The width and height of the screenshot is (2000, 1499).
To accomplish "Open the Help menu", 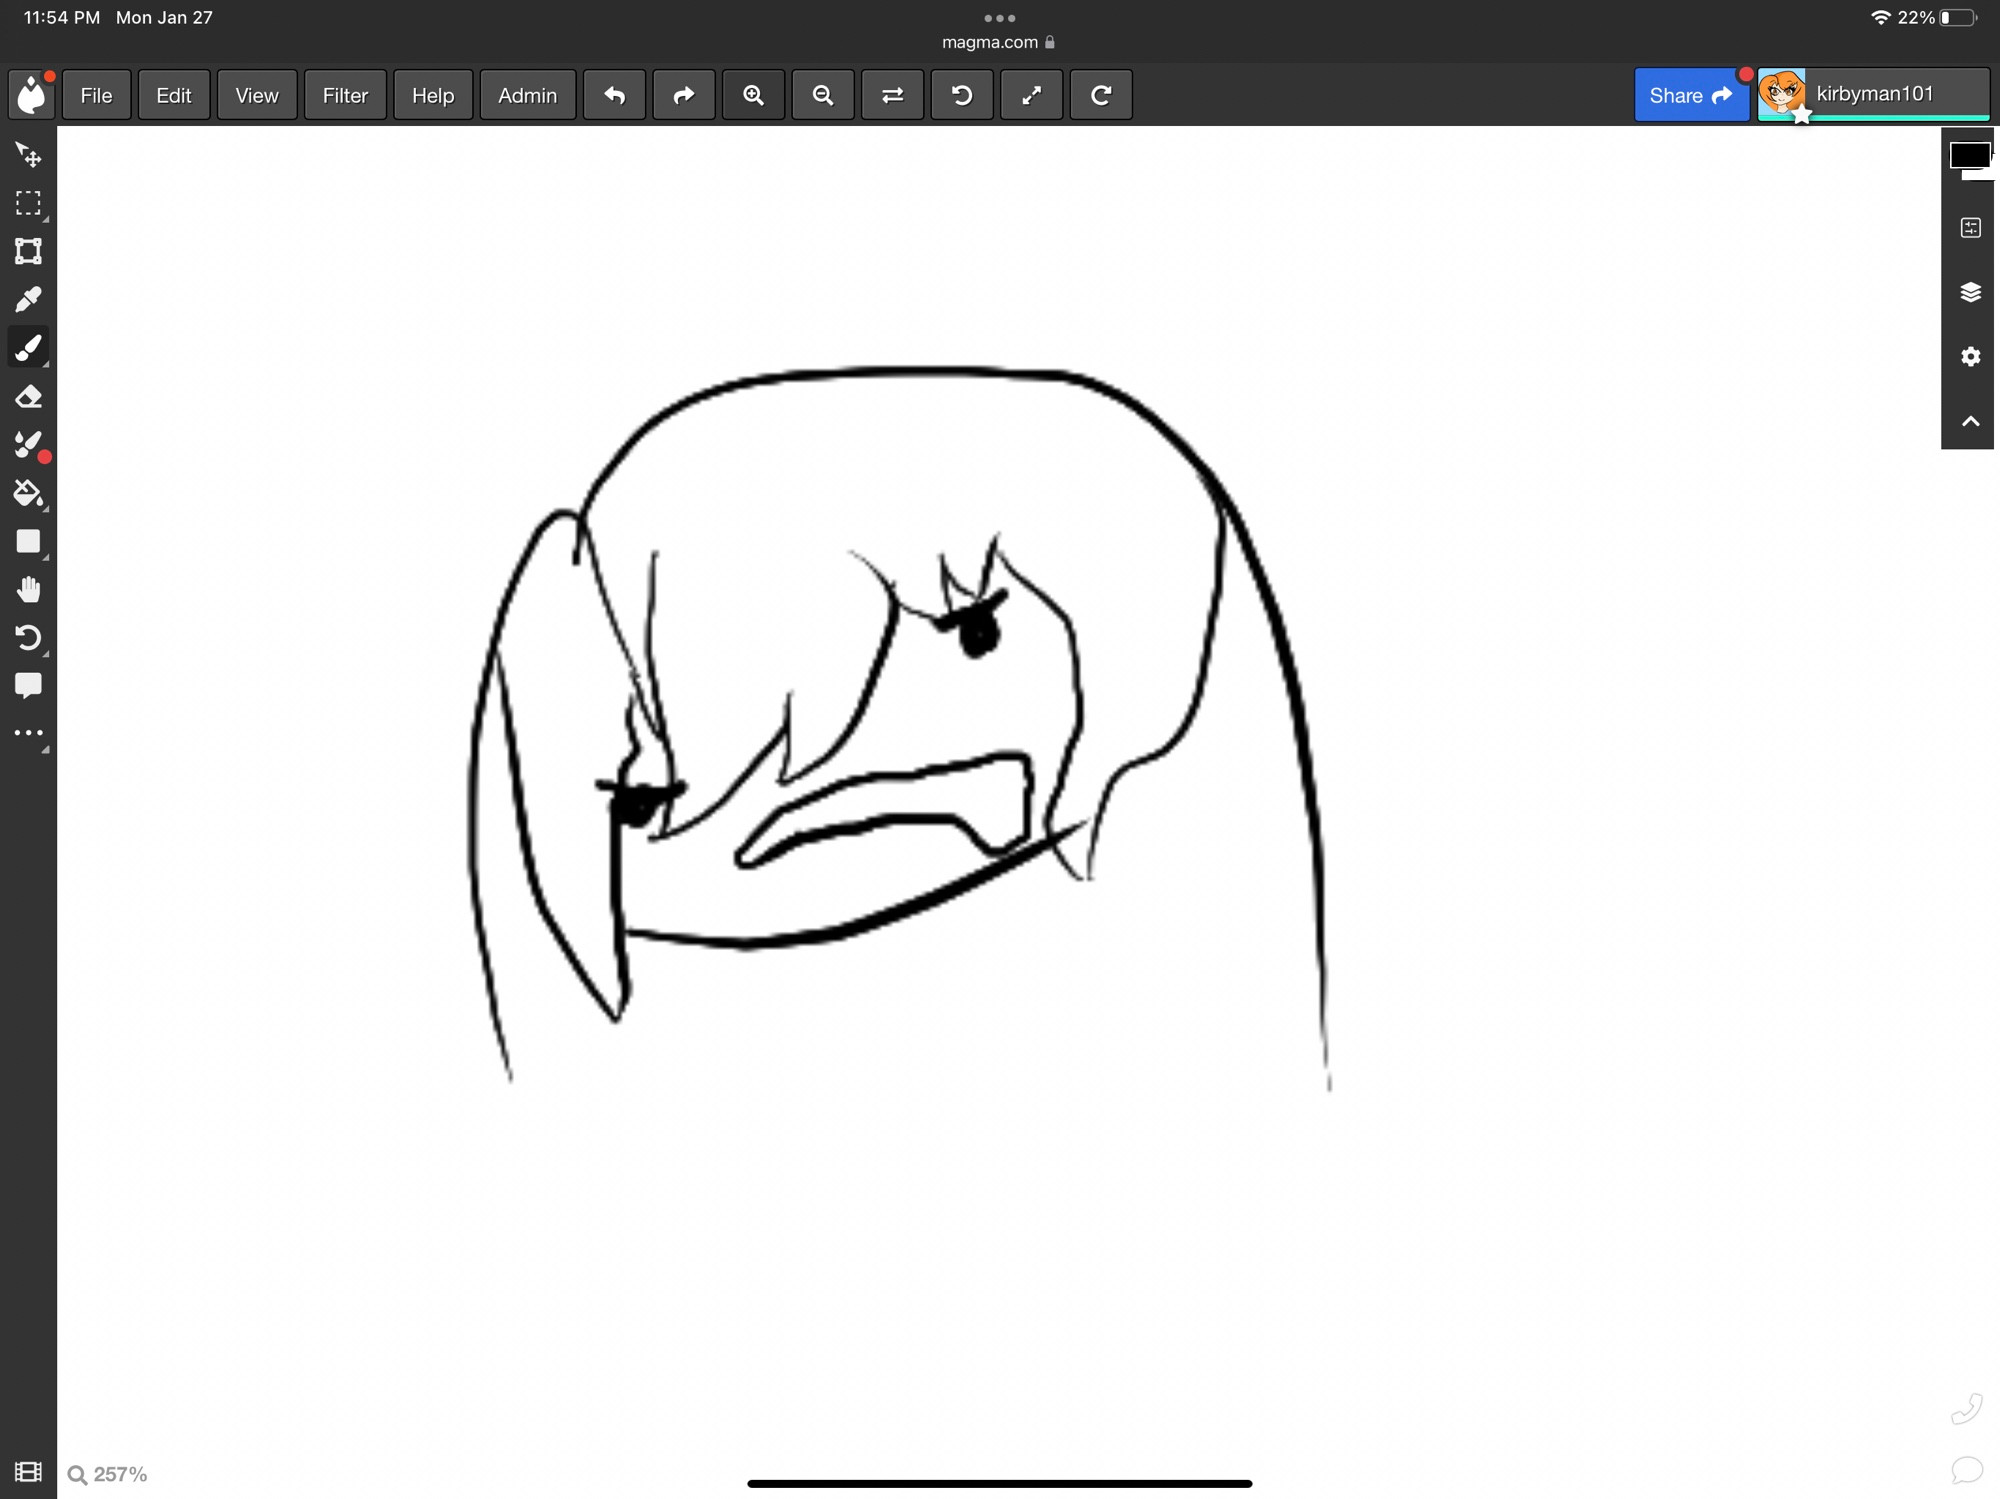I will tap(433, 95).
